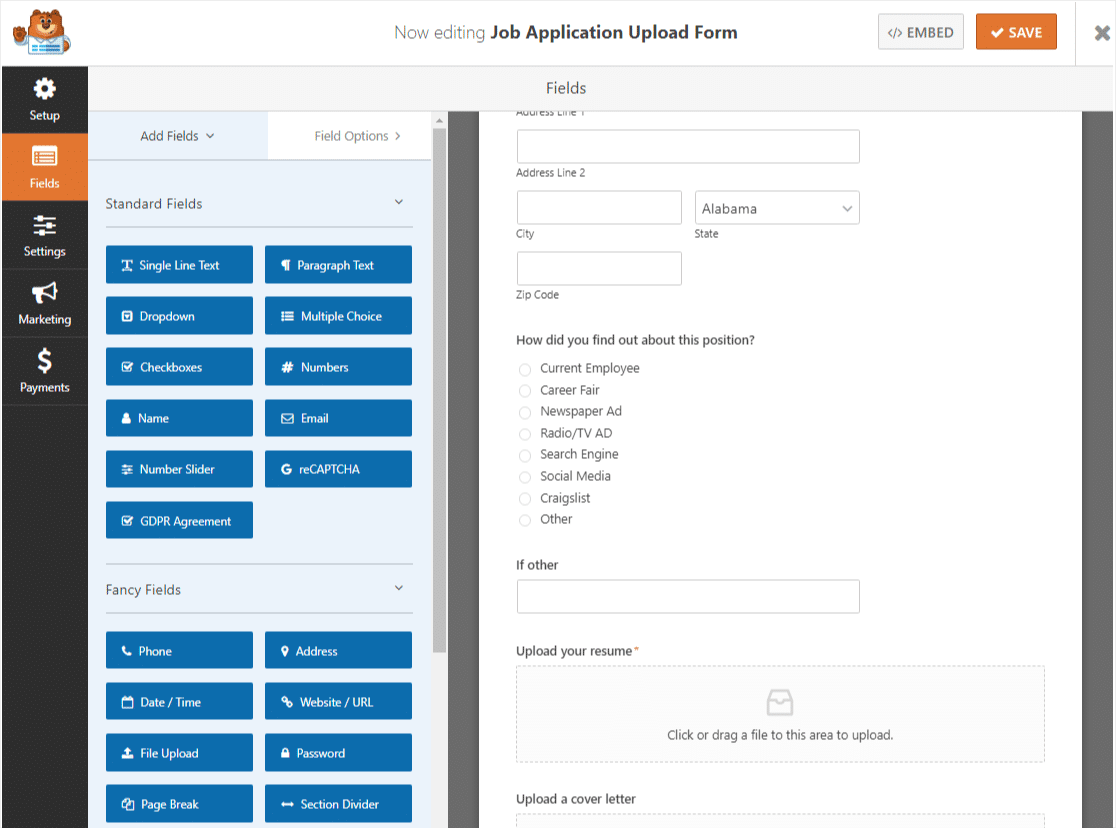Click the resume upload inbox icon
1116x828 pixels.
(780, 703)
